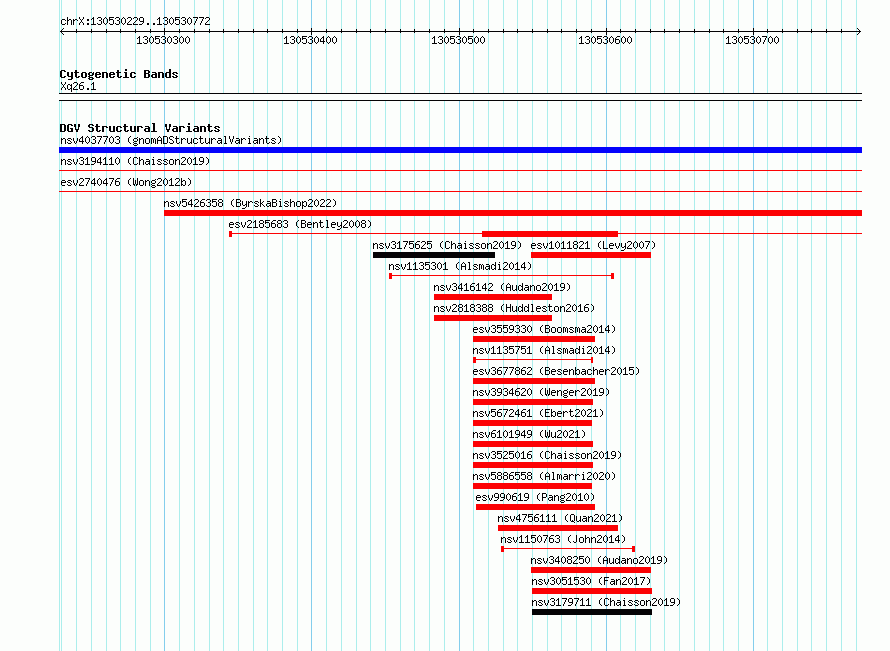Click ruler position 130530700
The height and width of the screenshot is (651, 890).
coord(752,40)
